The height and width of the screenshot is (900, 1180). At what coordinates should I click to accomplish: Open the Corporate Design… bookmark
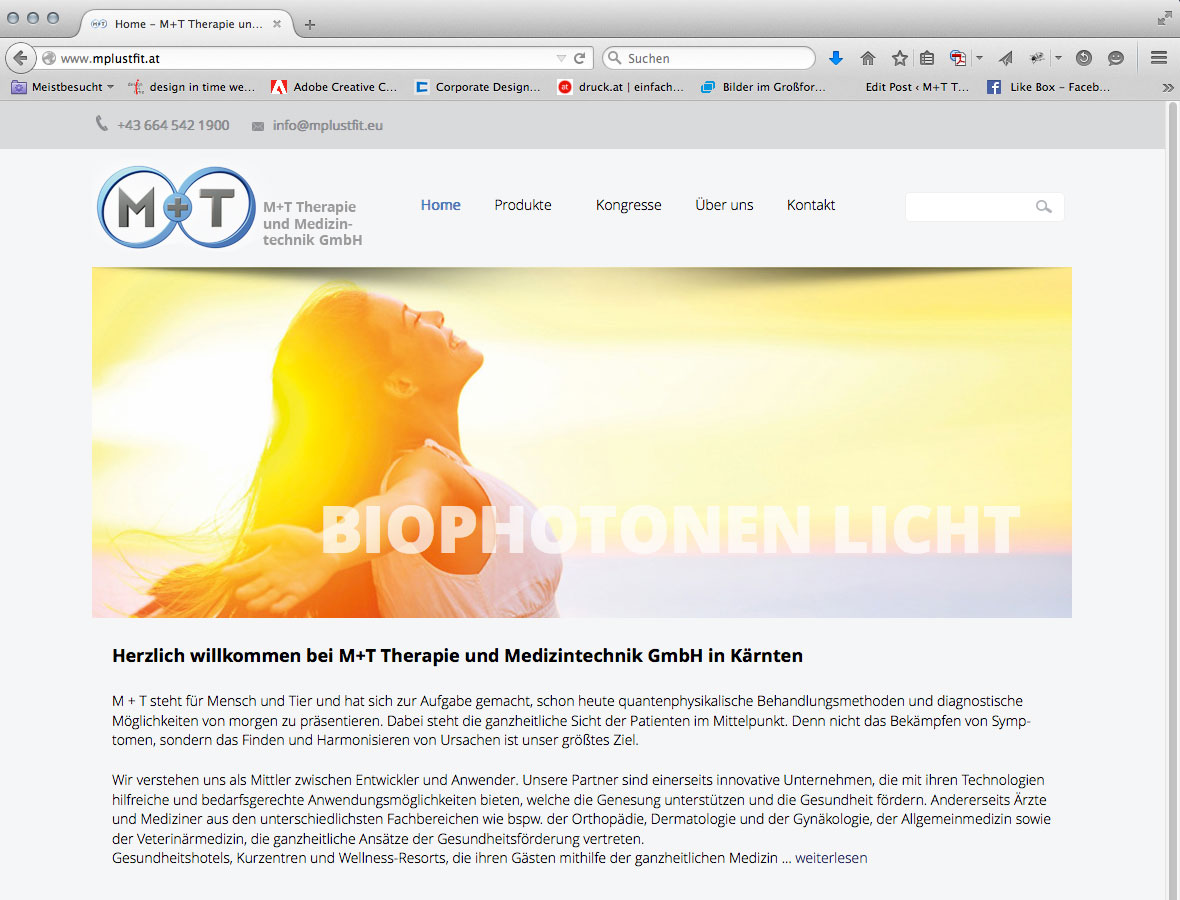point(478,87)
